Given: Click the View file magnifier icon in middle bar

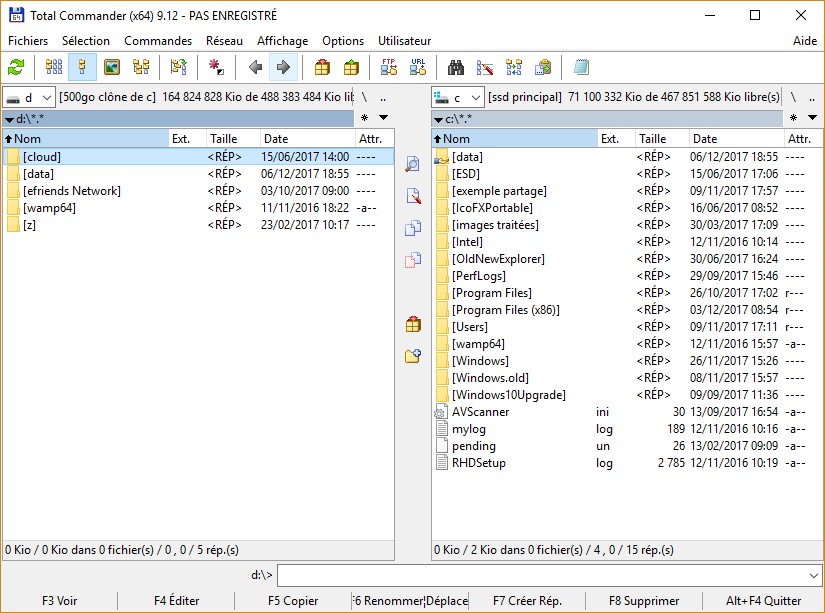Looking at the screenshot, I should (x=413, y=164).
